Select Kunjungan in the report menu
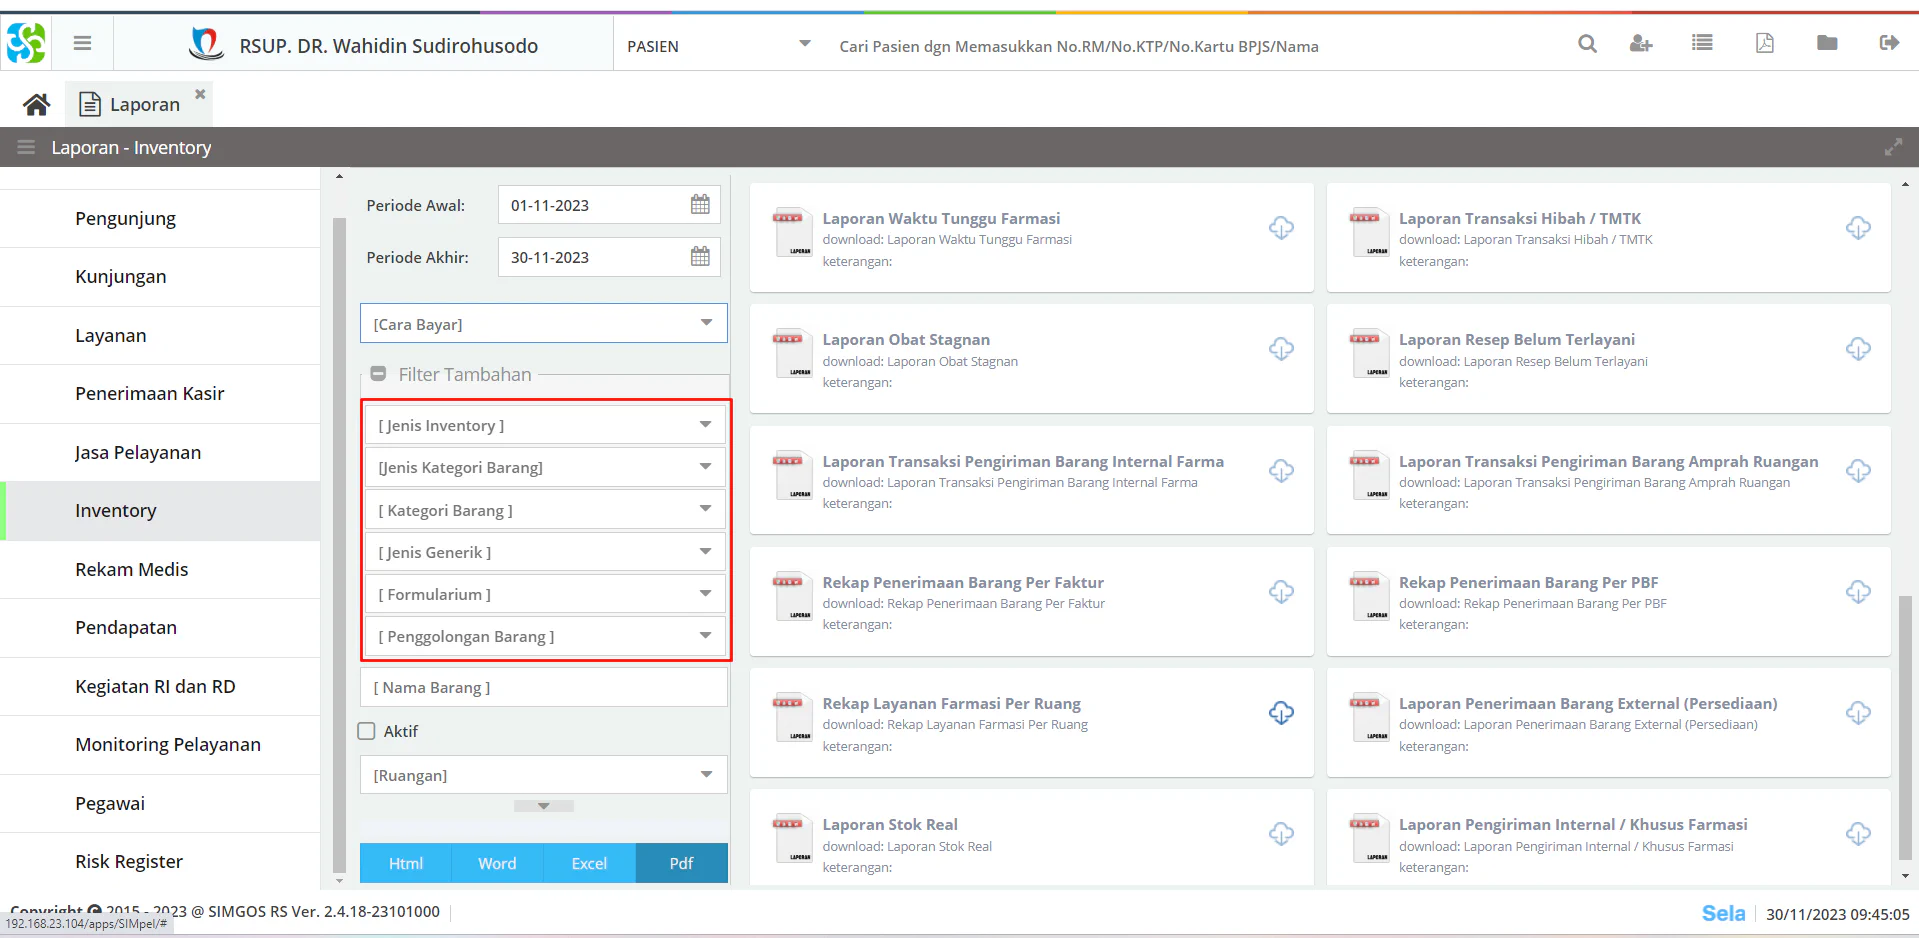This screenshot has width=1919, height=938. [160, 277]
